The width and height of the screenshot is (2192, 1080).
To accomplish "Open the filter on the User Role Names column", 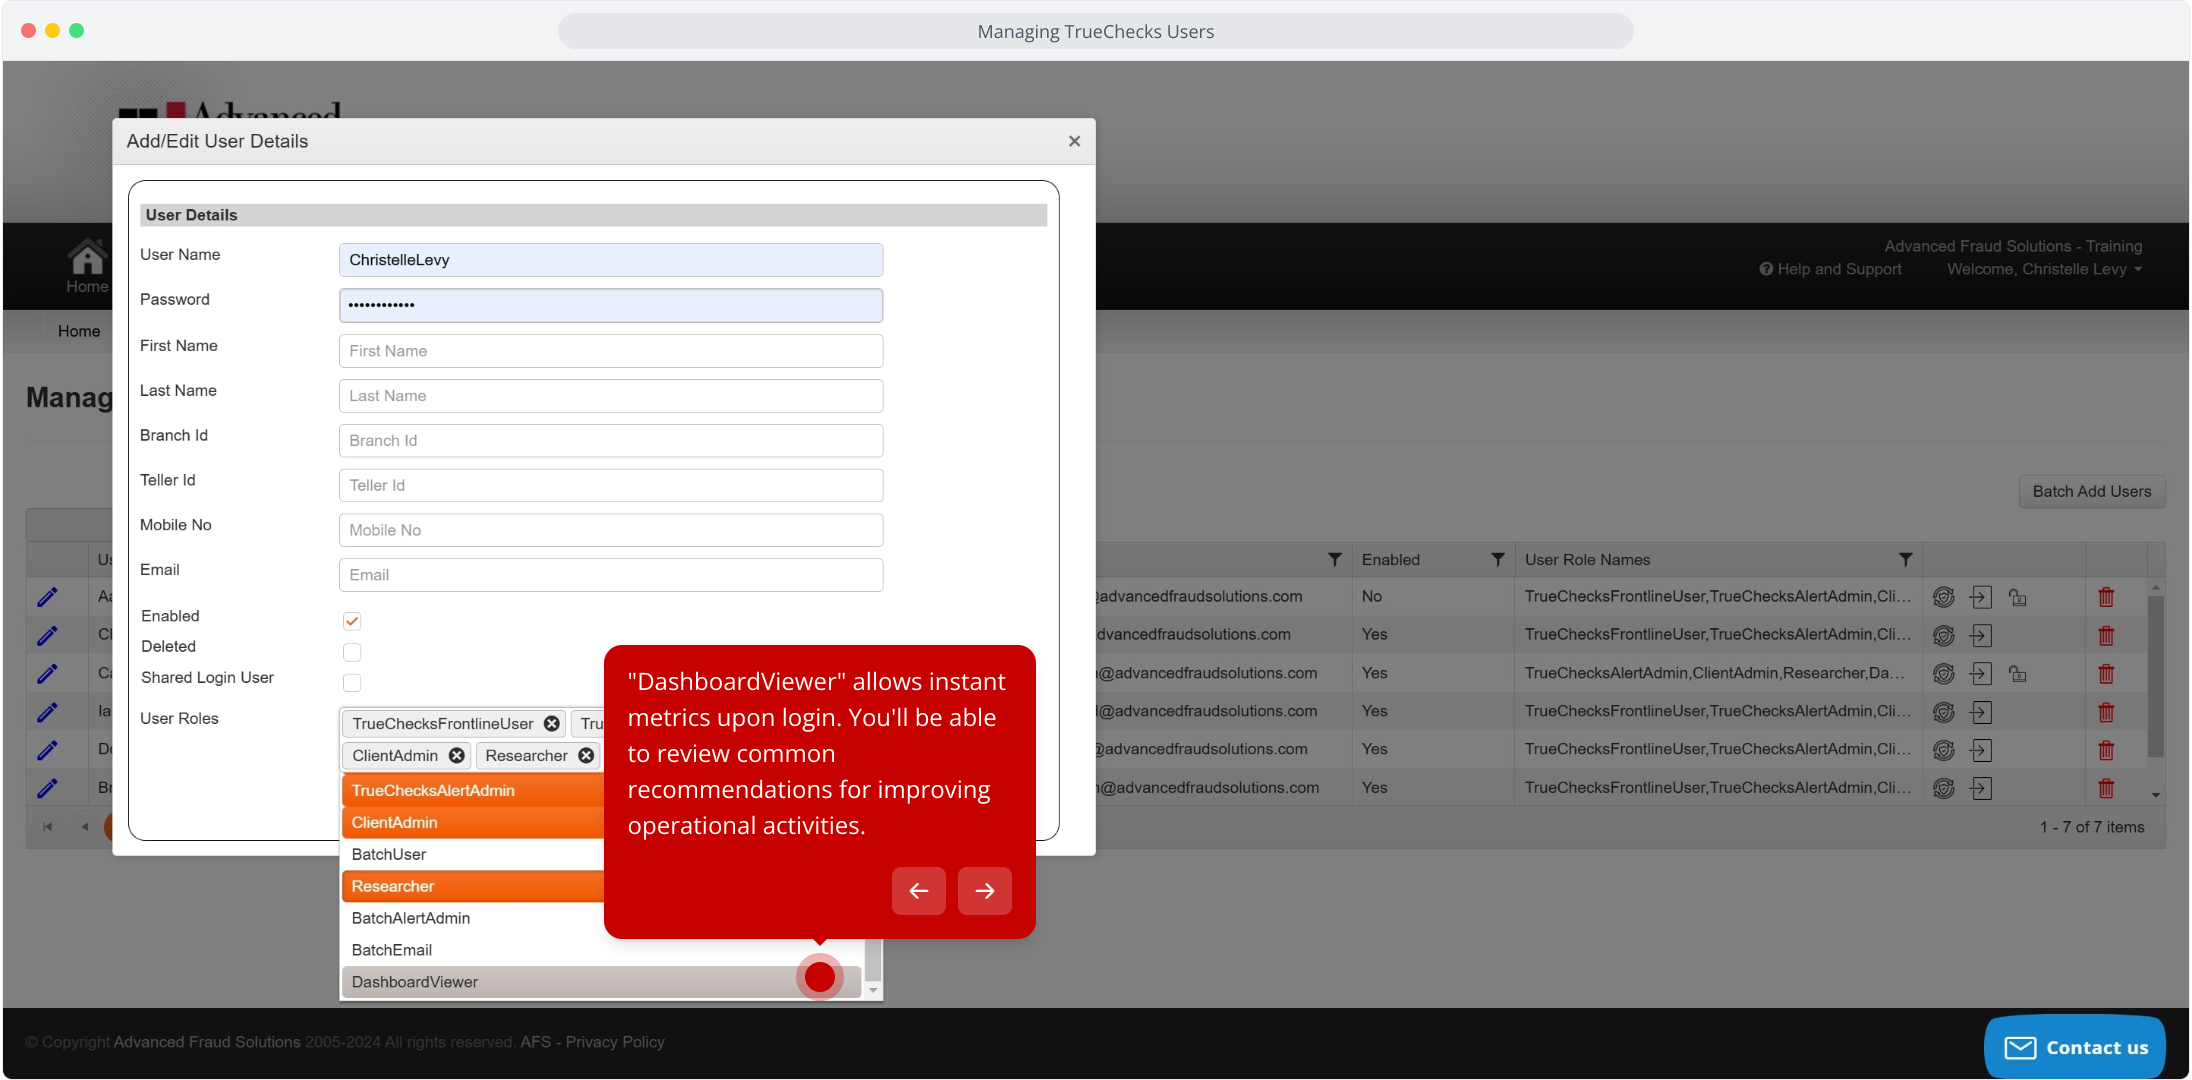I will pyautogui.click(x=1905, y=560).
